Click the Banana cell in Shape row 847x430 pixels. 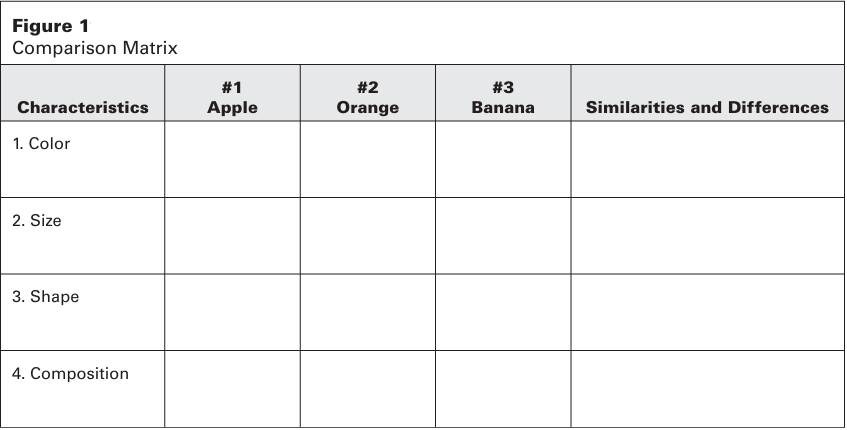[x=502, y=312]
